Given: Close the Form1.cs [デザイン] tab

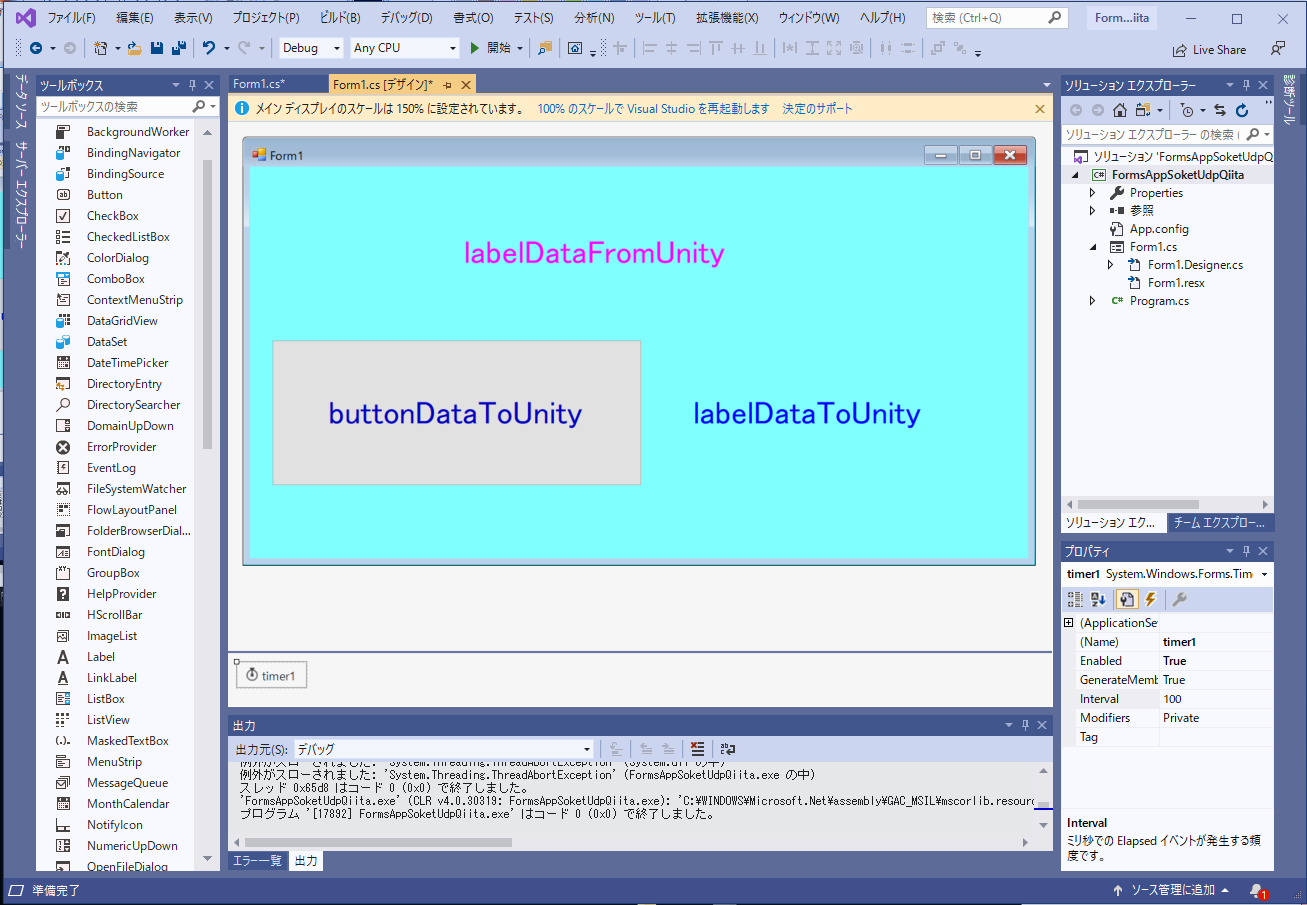Looking at the screenshot, I should [x=465, y=85].
